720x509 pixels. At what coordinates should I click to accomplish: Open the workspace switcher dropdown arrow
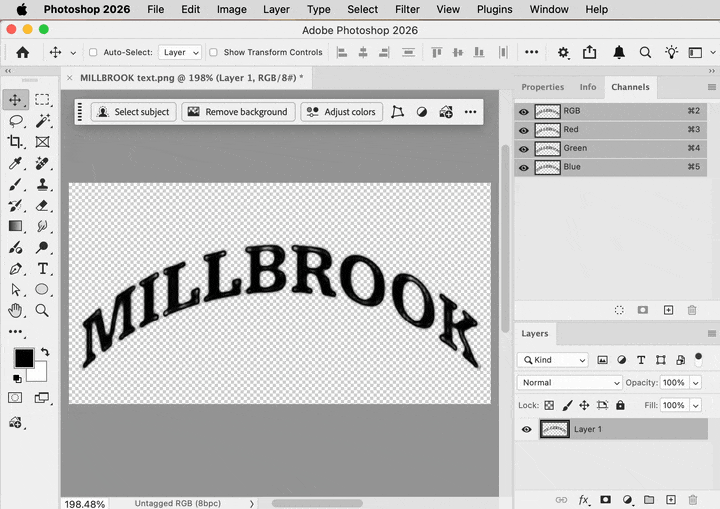(x=712, y=52)
